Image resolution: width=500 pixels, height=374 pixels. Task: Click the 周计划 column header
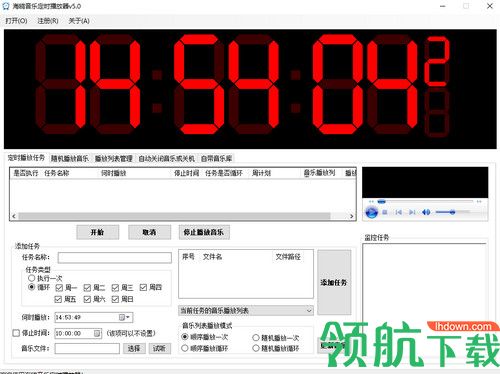point(261,173)
